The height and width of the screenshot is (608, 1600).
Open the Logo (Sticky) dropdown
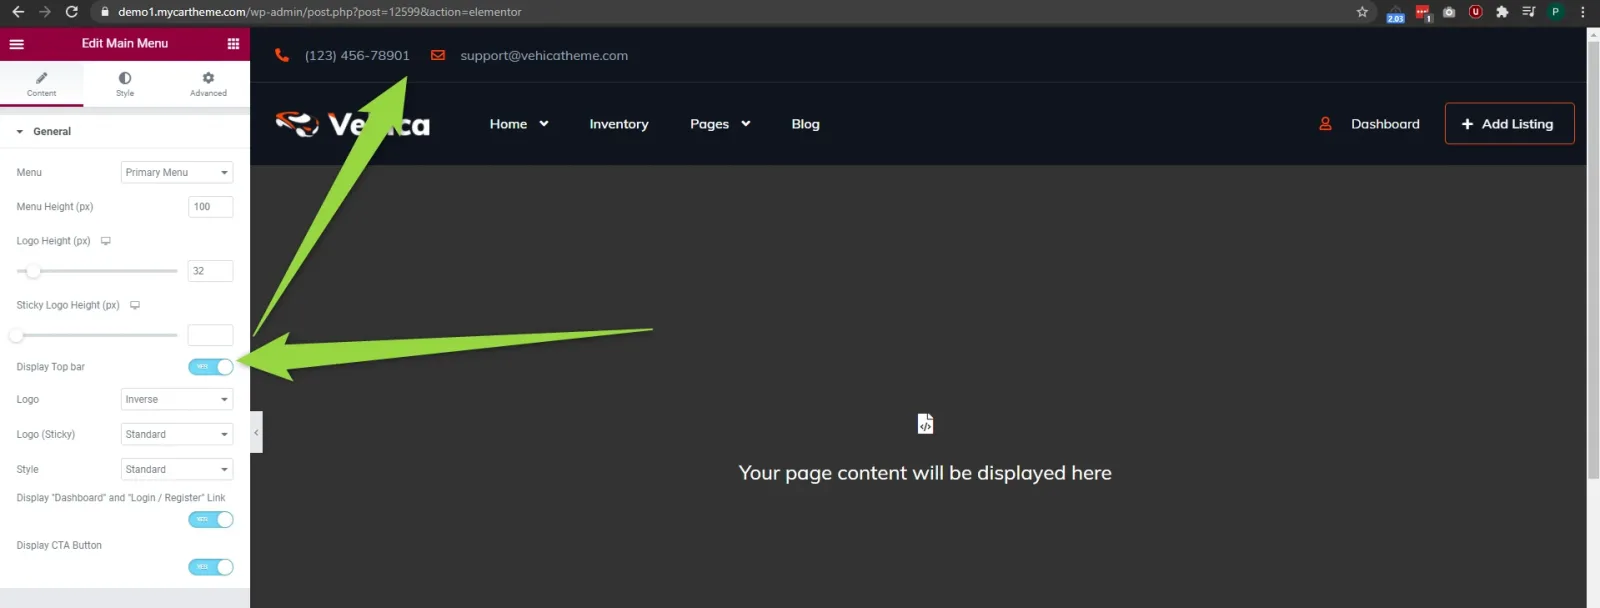tap(177, 435)
